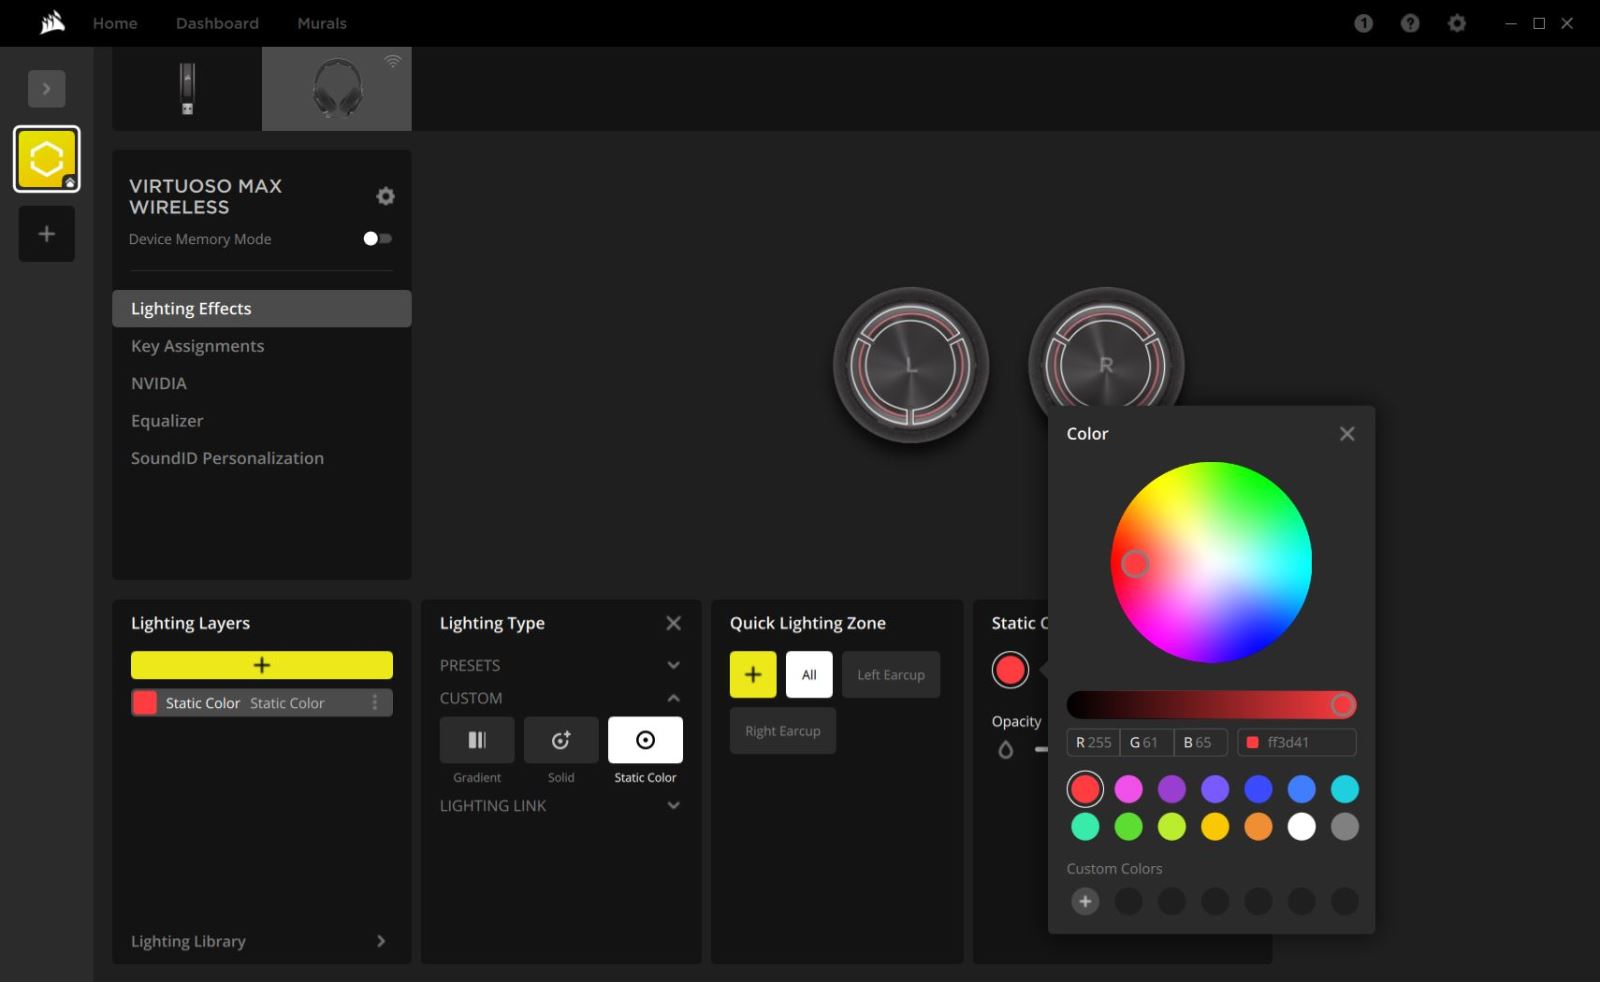The height and width of the screenshot is (982, 1600).
Task: Pick the red preset color swatch
Action: click(x=1085, y=789)
